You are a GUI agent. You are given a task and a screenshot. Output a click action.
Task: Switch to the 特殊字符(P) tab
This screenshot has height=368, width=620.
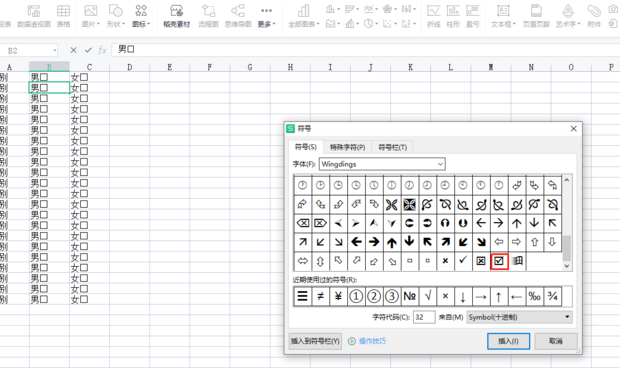pos(348,147)
